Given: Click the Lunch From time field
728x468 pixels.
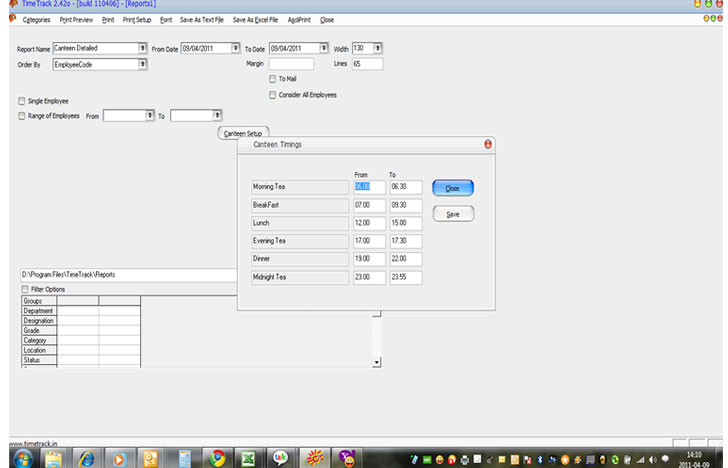Looking at the screenshot, I should pos(369,223).
